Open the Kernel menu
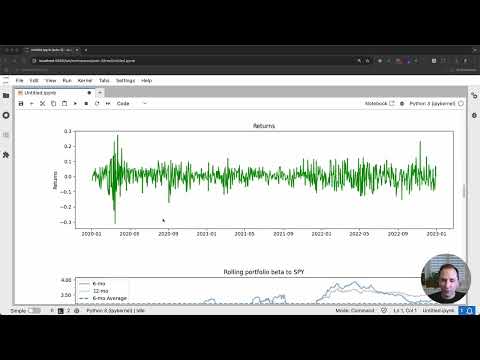Image resolution: width=480 pixels, height=360 pixels. [x=85, y=81]
